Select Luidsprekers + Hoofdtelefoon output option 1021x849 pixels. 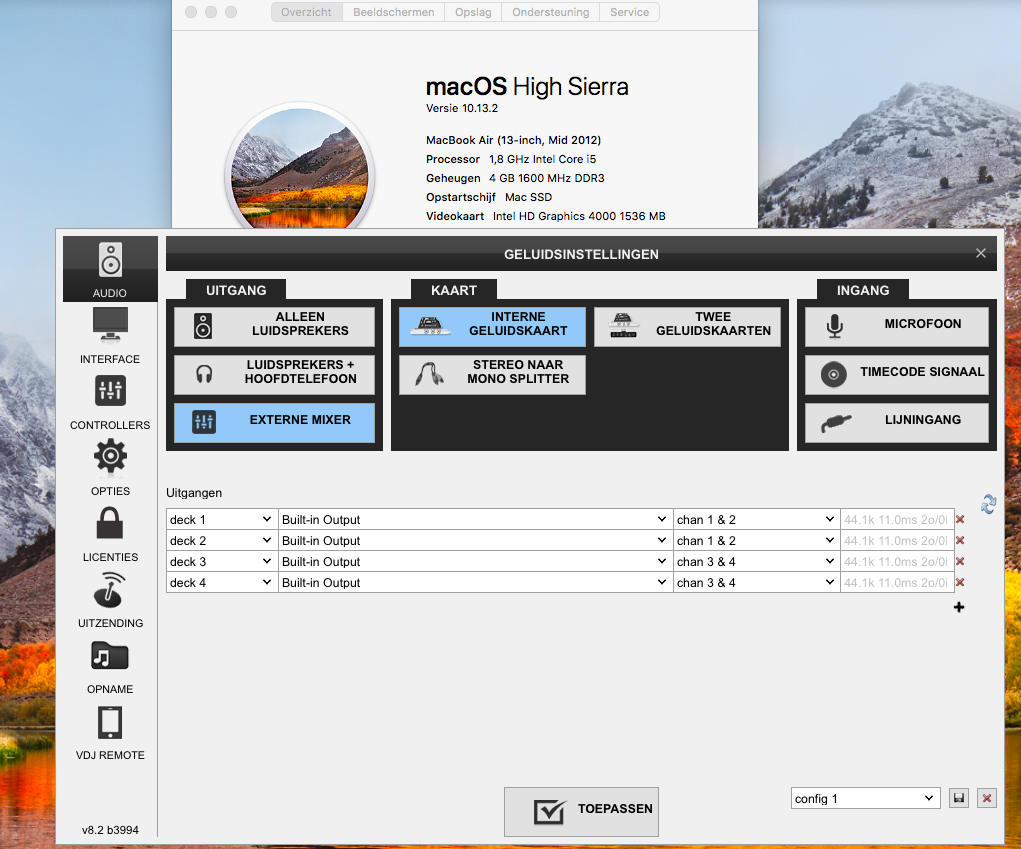pos(274,374)
